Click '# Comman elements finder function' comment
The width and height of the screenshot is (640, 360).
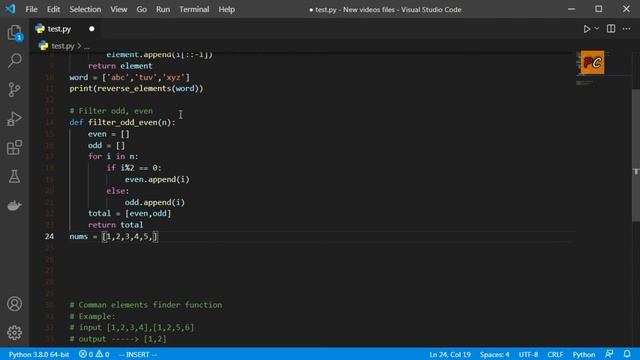(146, 305)
